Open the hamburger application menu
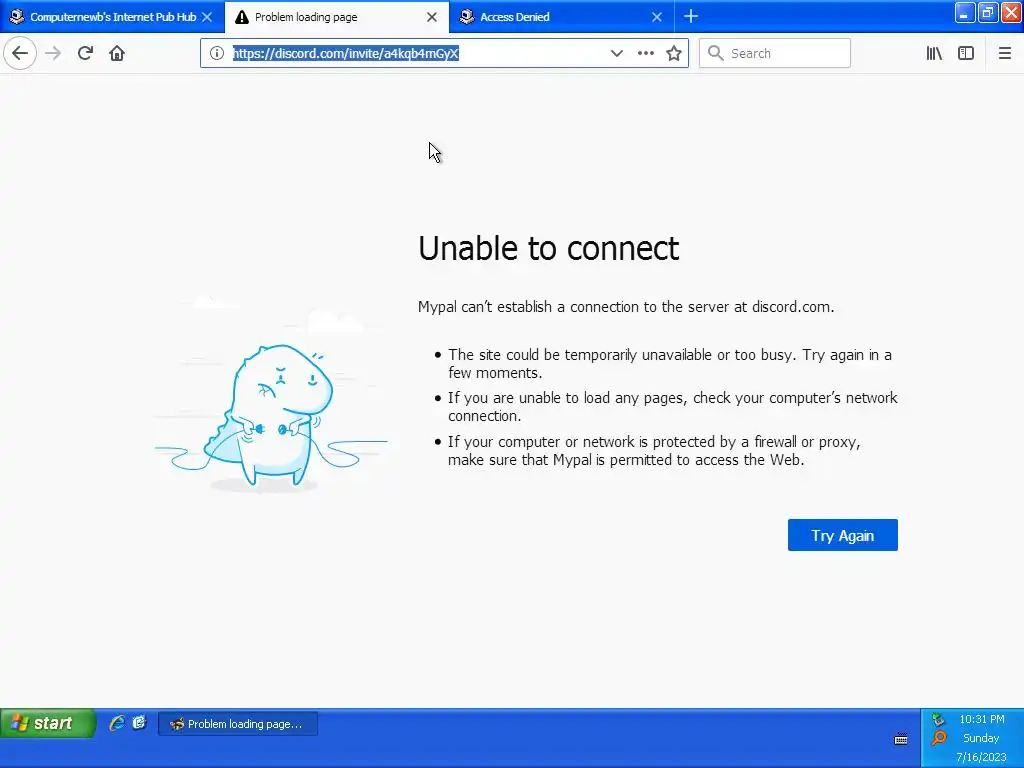The height and width of the screenshot is (768, 1024). point(1004,53)
